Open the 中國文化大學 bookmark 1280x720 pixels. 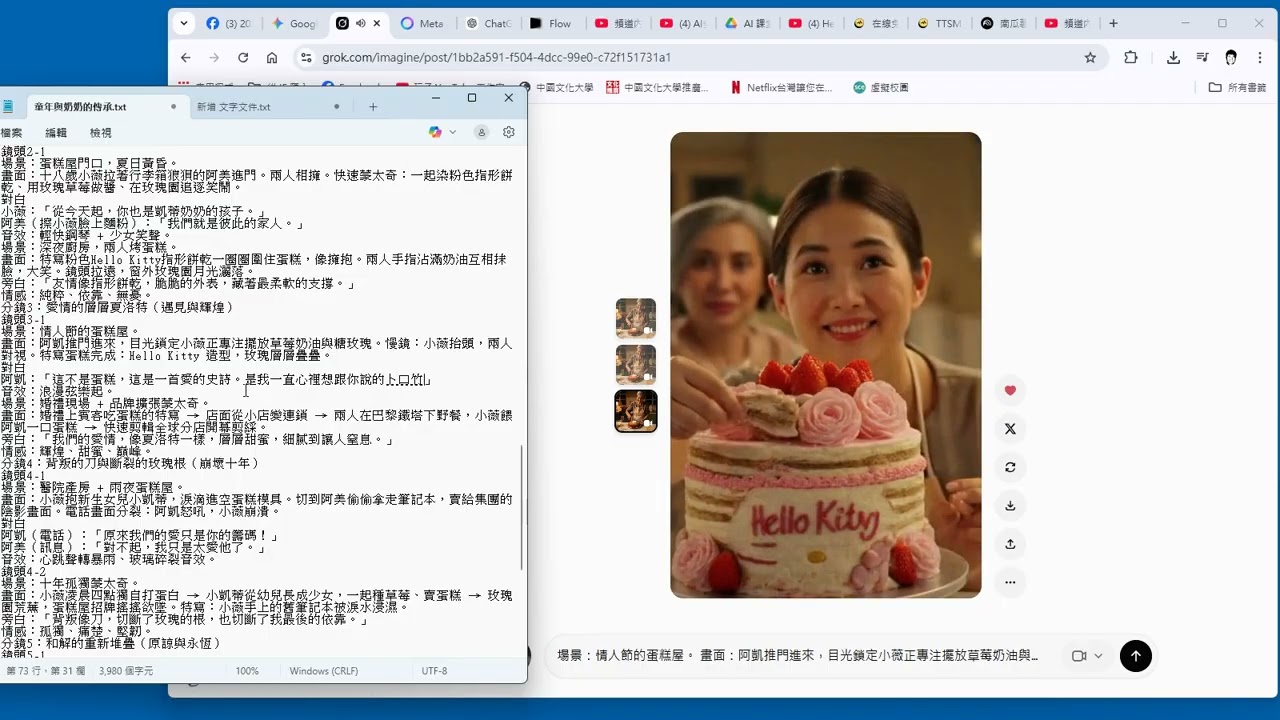pos(556,88)
